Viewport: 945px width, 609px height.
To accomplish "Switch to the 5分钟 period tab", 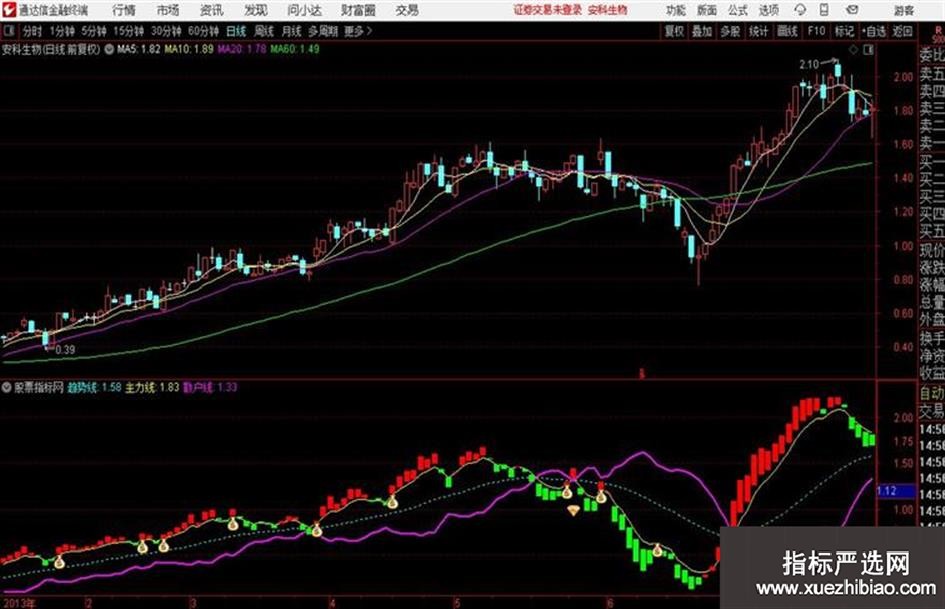I will [x=94, y=31].
